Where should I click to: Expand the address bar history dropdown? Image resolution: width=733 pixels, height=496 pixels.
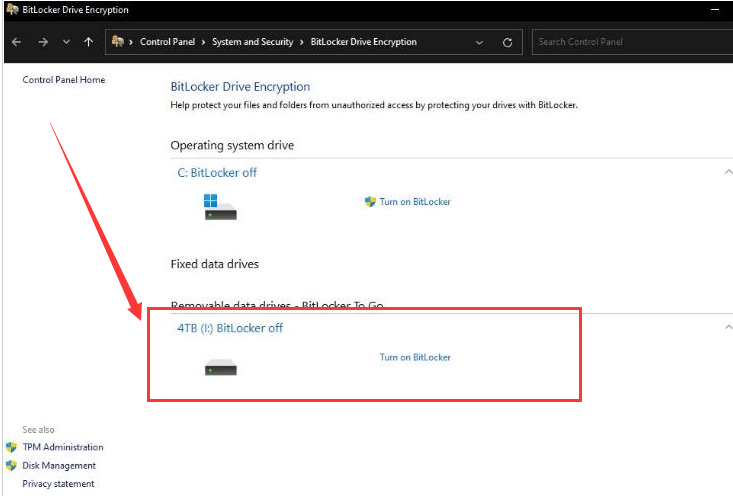click(x=479, y=43)
